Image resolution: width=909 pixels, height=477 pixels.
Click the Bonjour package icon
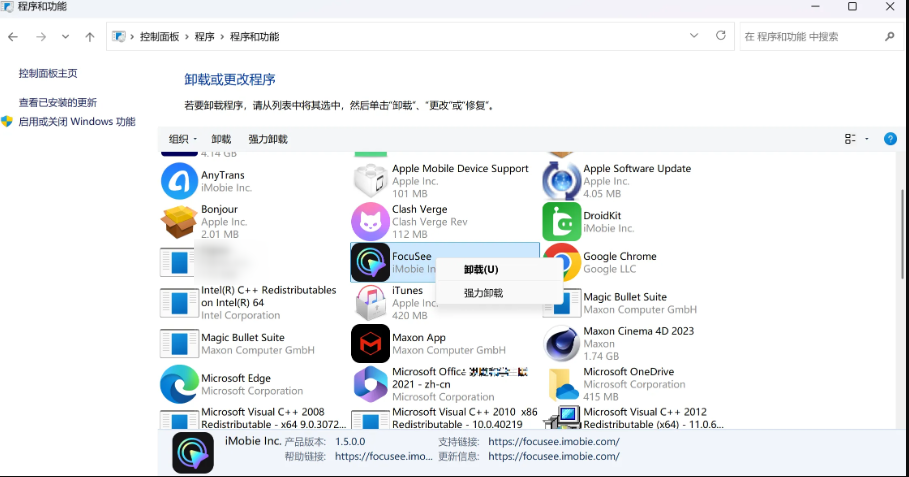[179, 221]
